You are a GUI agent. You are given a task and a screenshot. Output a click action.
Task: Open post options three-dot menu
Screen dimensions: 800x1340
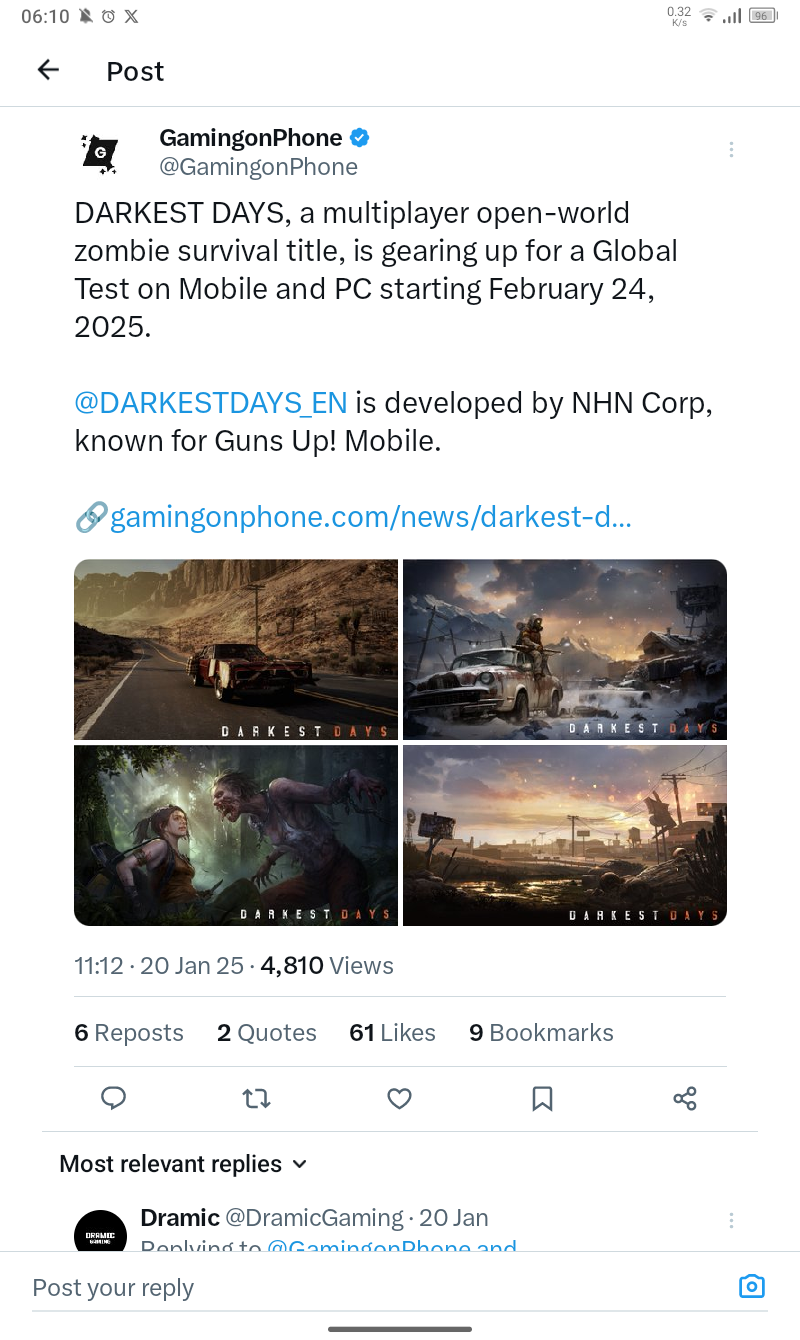(x=731, y=150)
